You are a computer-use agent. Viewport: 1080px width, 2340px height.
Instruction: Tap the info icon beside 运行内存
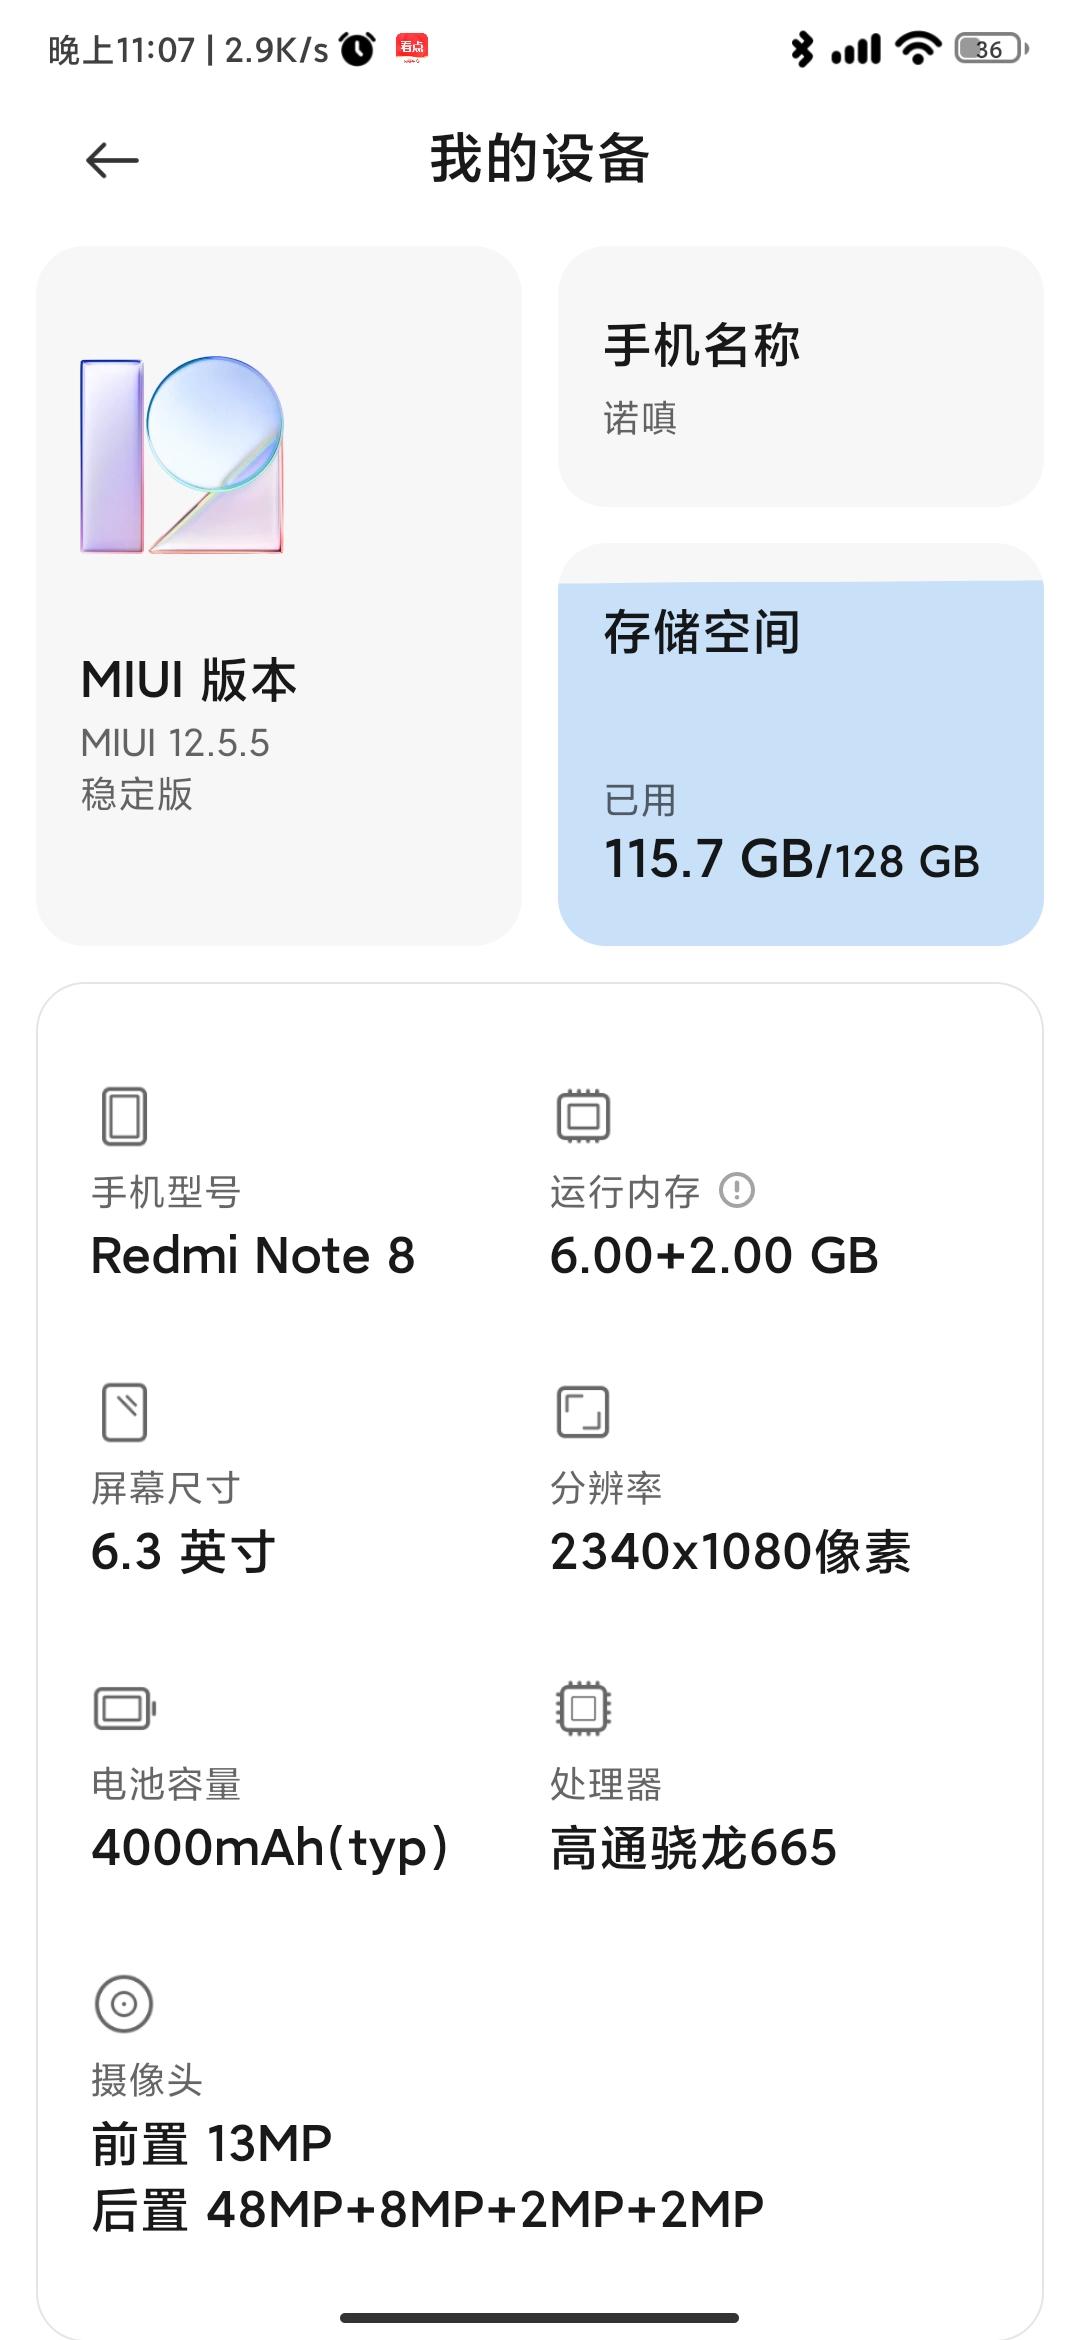pos(737,1190)
